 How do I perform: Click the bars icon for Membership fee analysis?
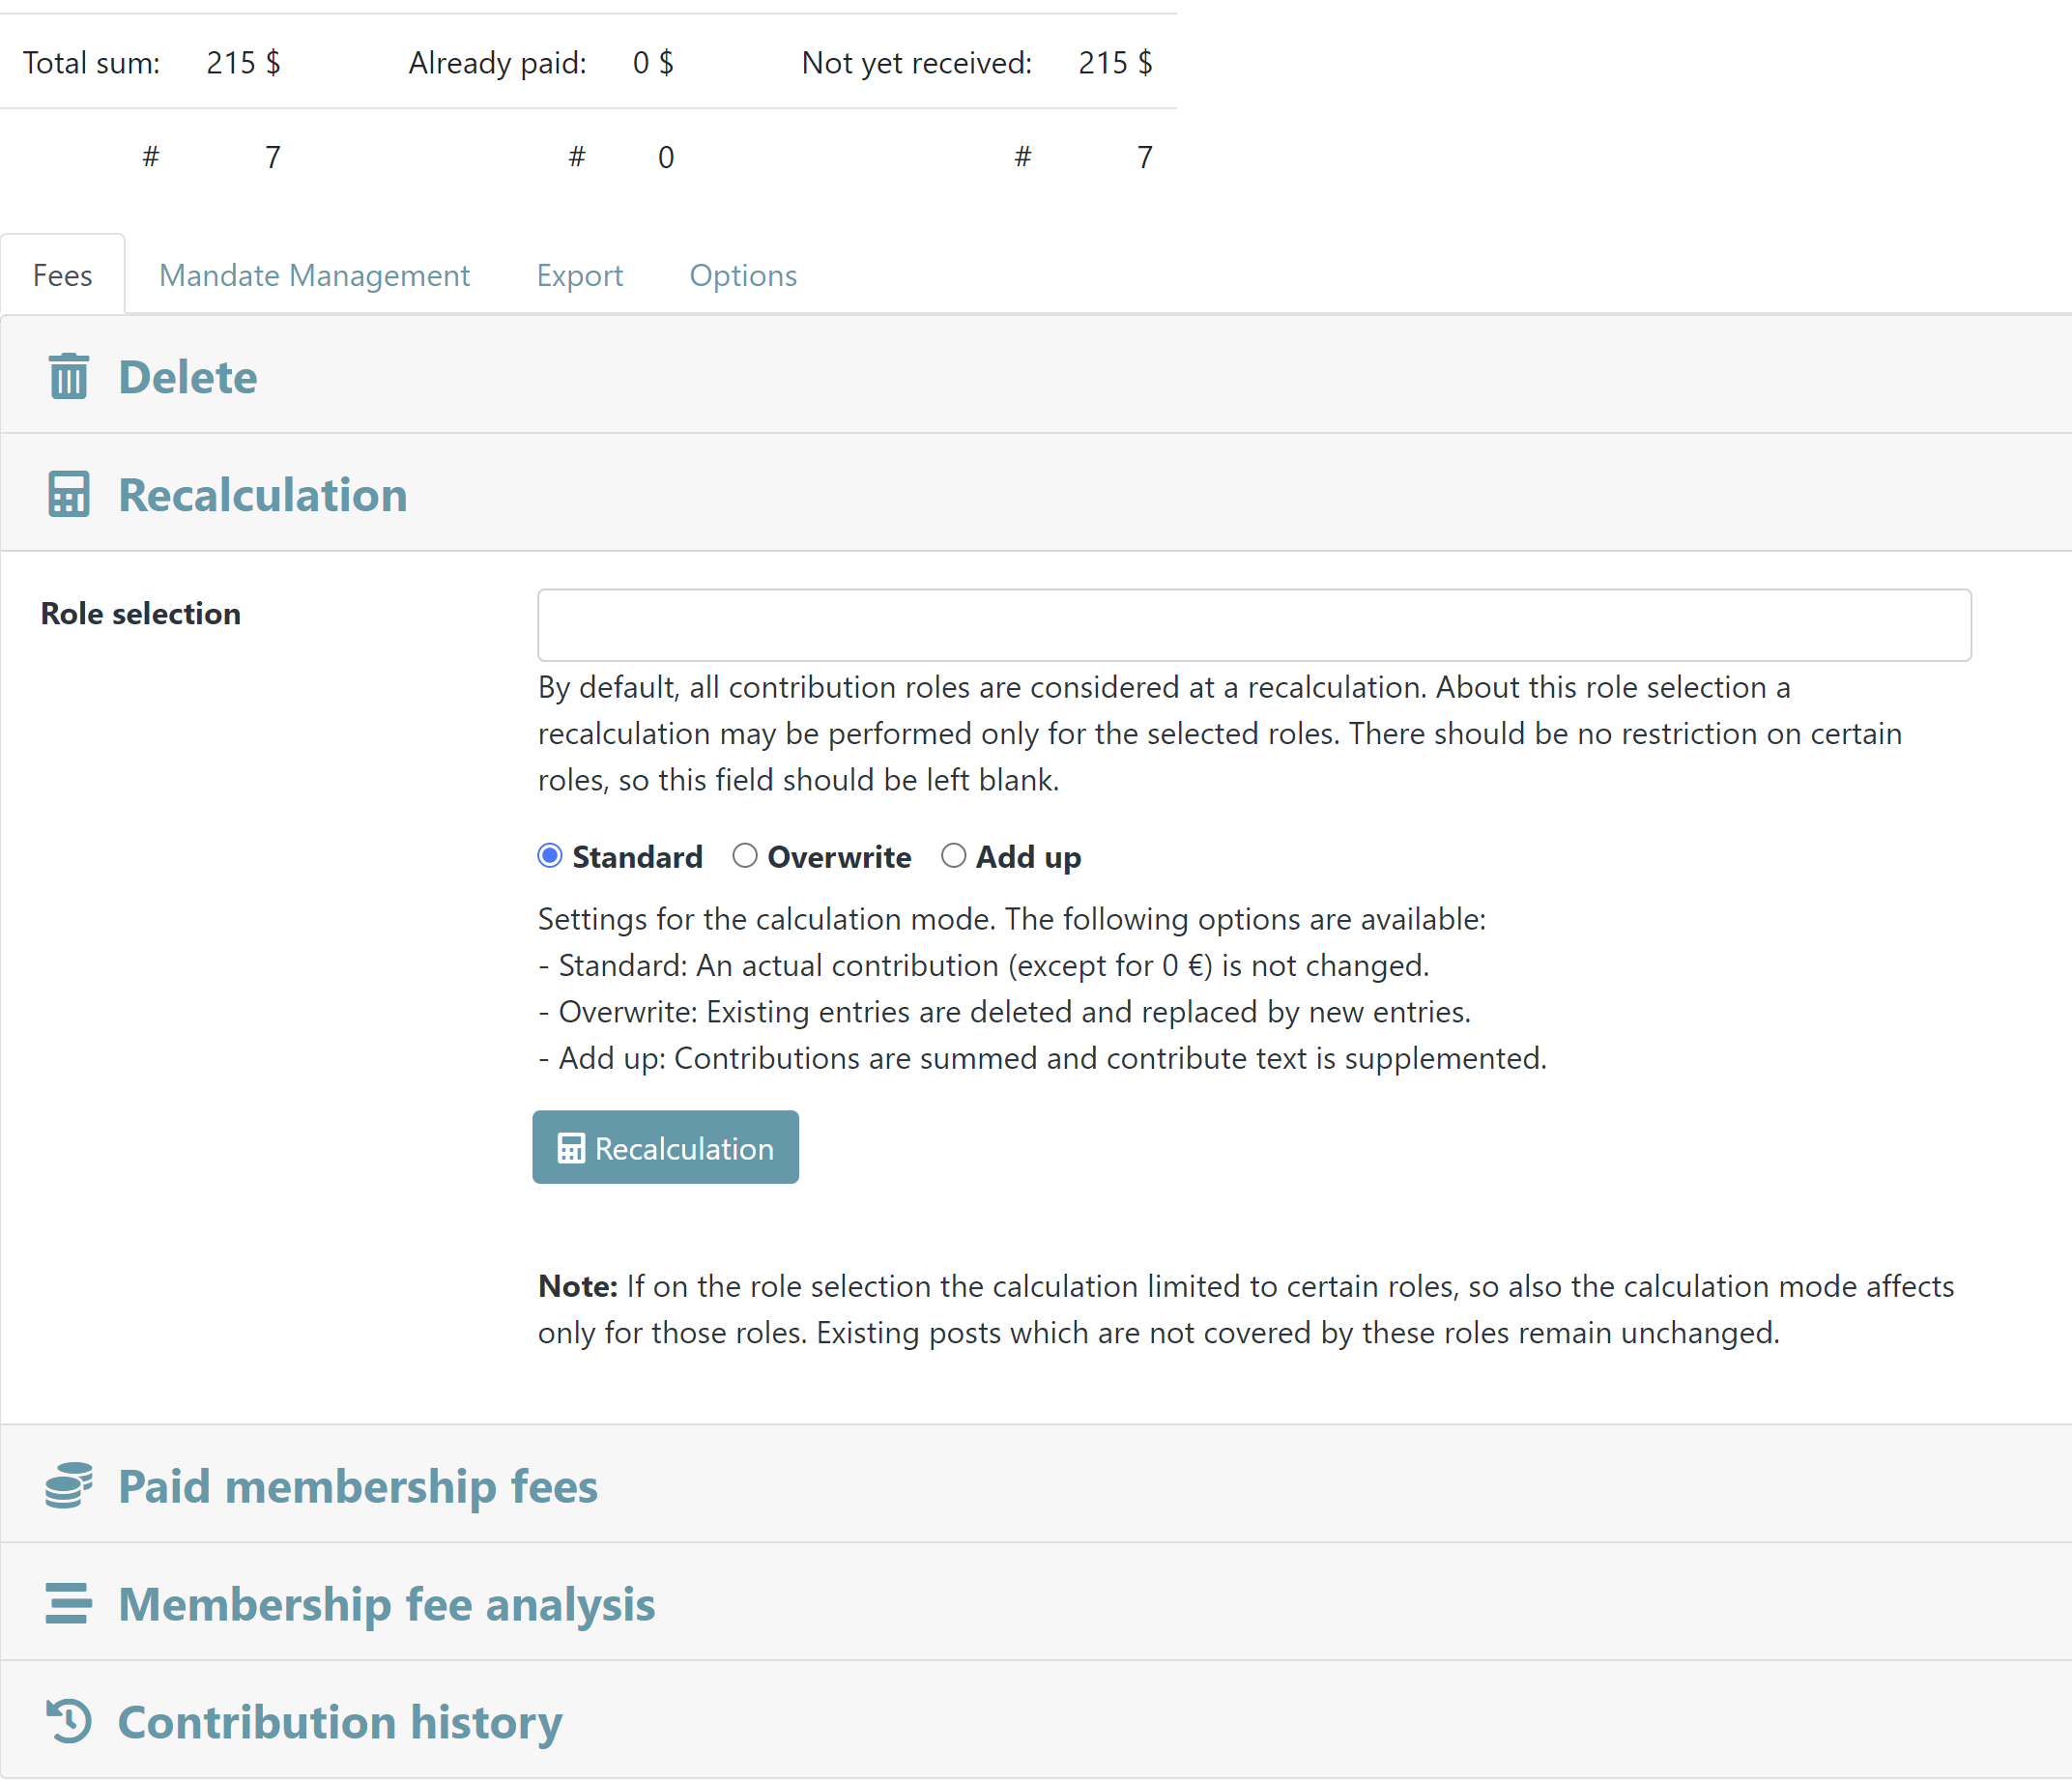68,1603
